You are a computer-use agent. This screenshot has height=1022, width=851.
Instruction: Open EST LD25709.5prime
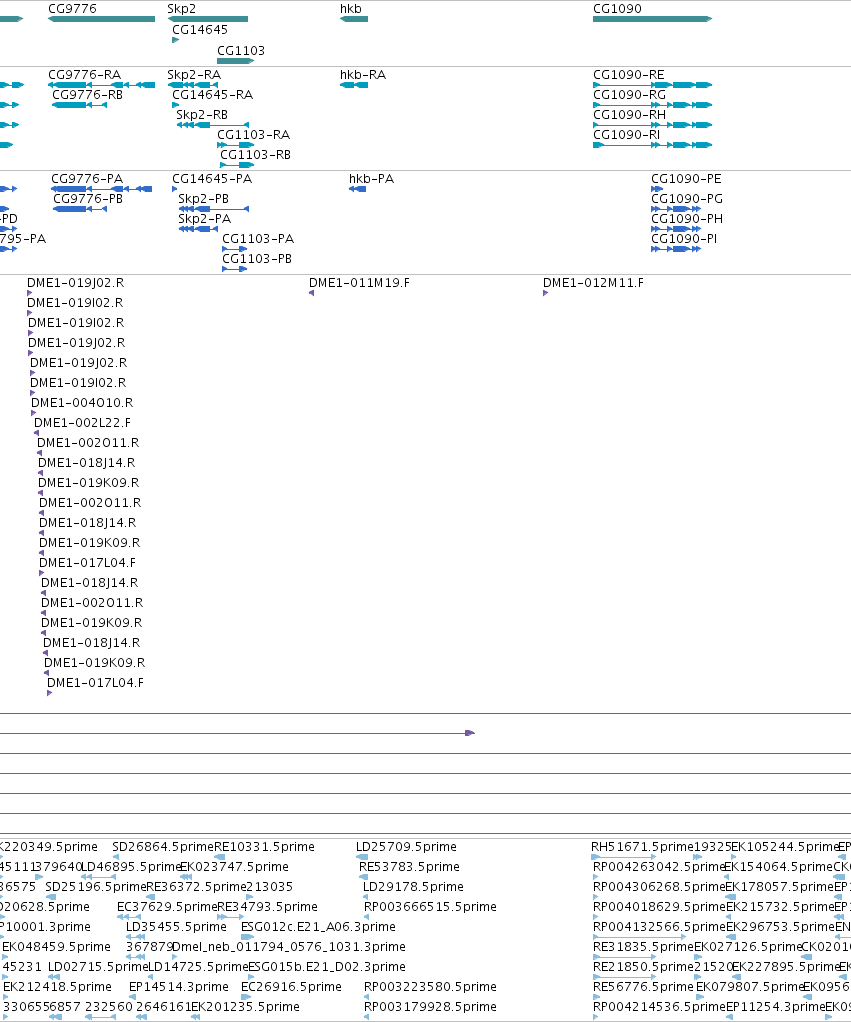(406, 847)
